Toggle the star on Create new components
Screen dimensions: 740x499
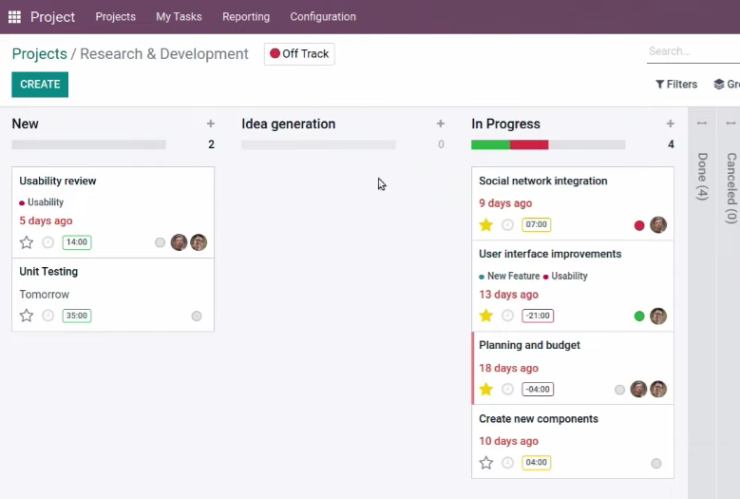click(x=486, y=463)
